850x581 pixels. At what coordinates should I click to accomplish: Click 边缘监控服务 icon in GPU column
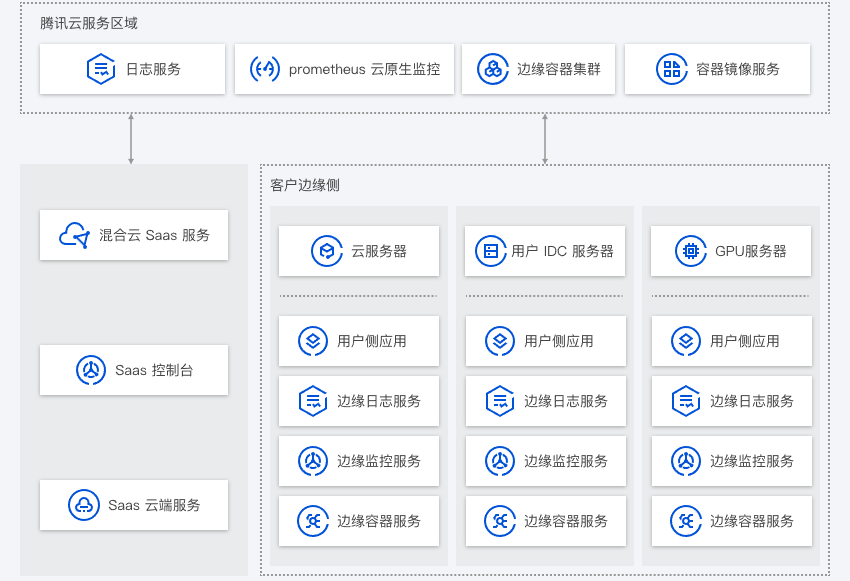686,461
